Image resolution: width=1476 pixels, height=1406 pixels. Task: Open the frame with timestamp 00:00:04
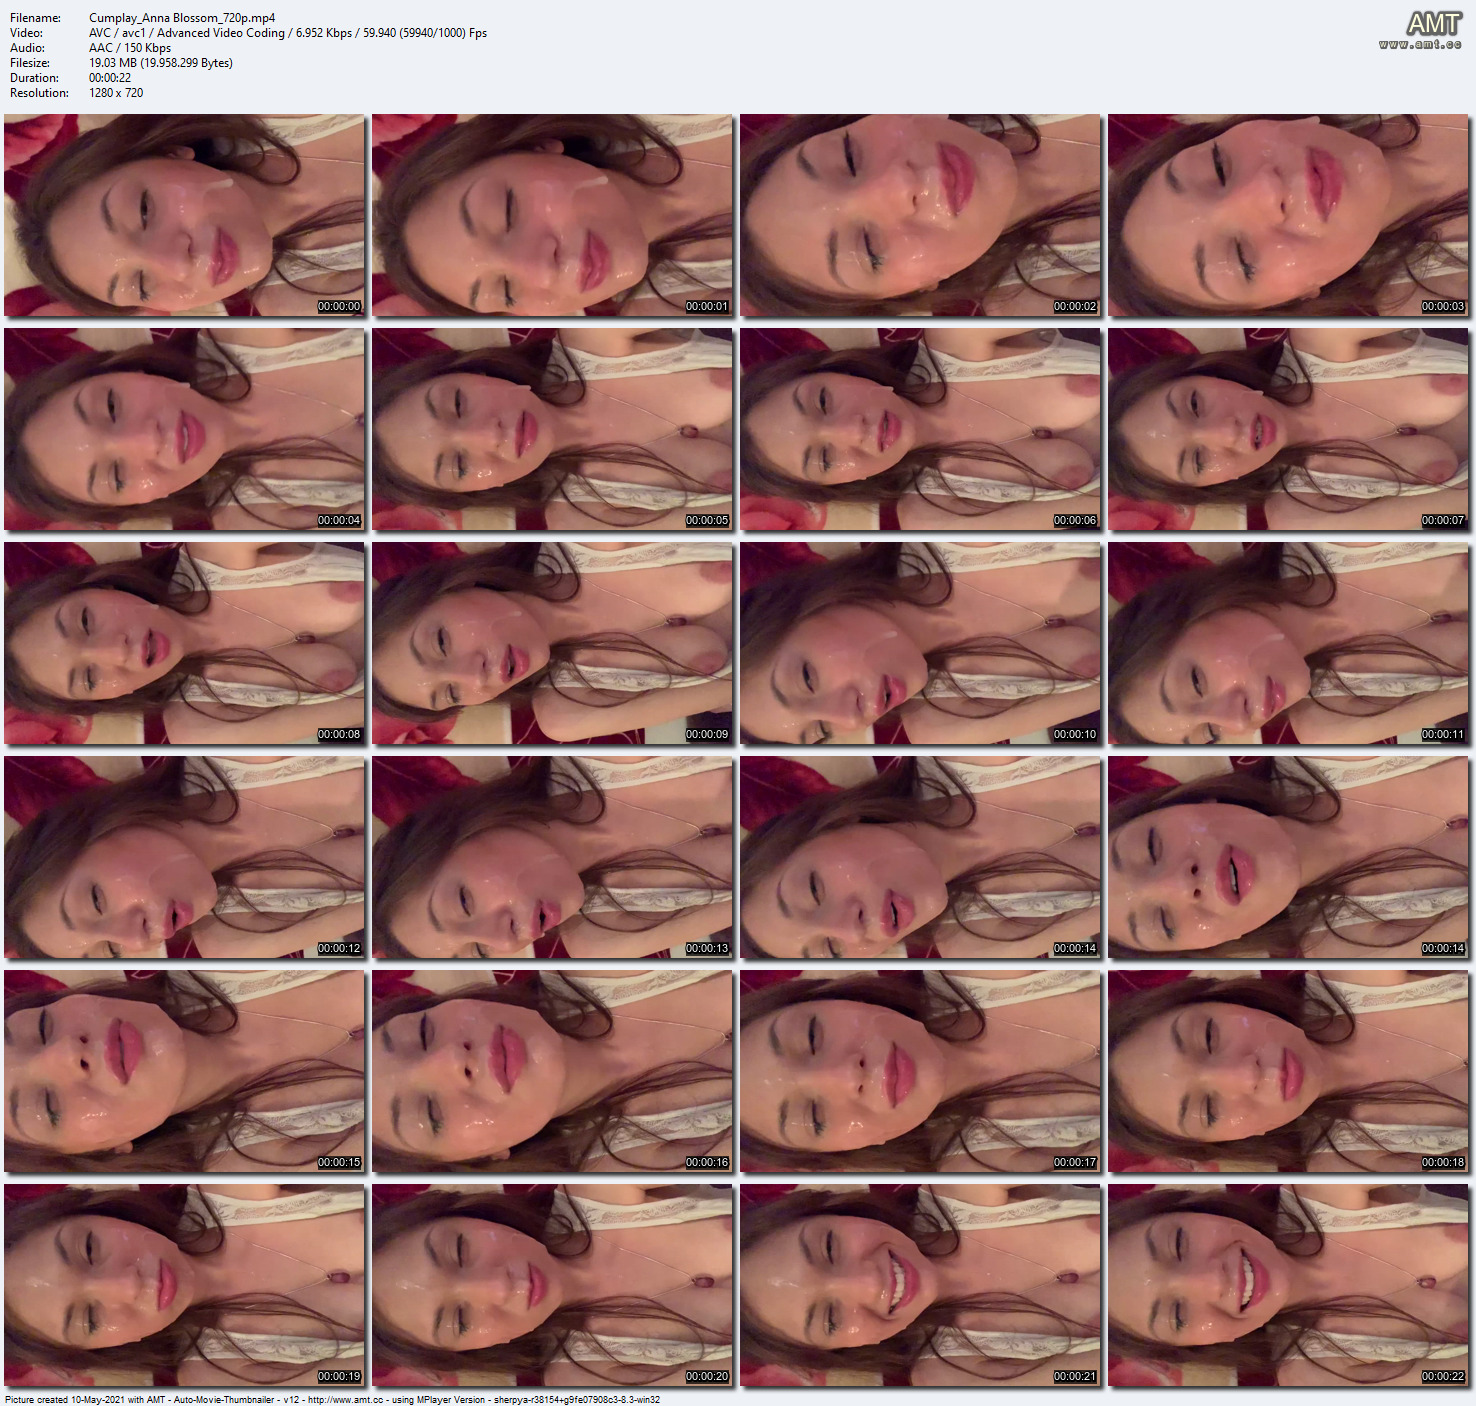[184, 429]
